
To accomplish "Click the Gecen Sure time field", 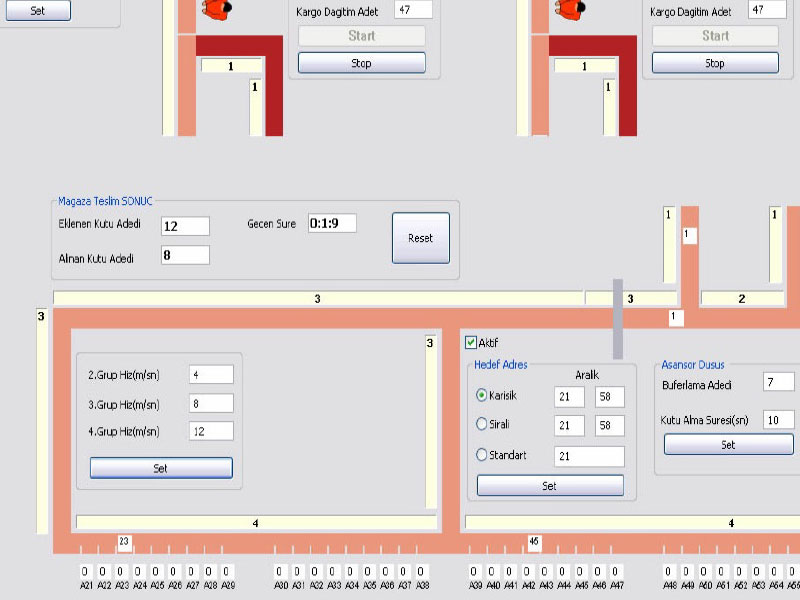I will 331,223.
